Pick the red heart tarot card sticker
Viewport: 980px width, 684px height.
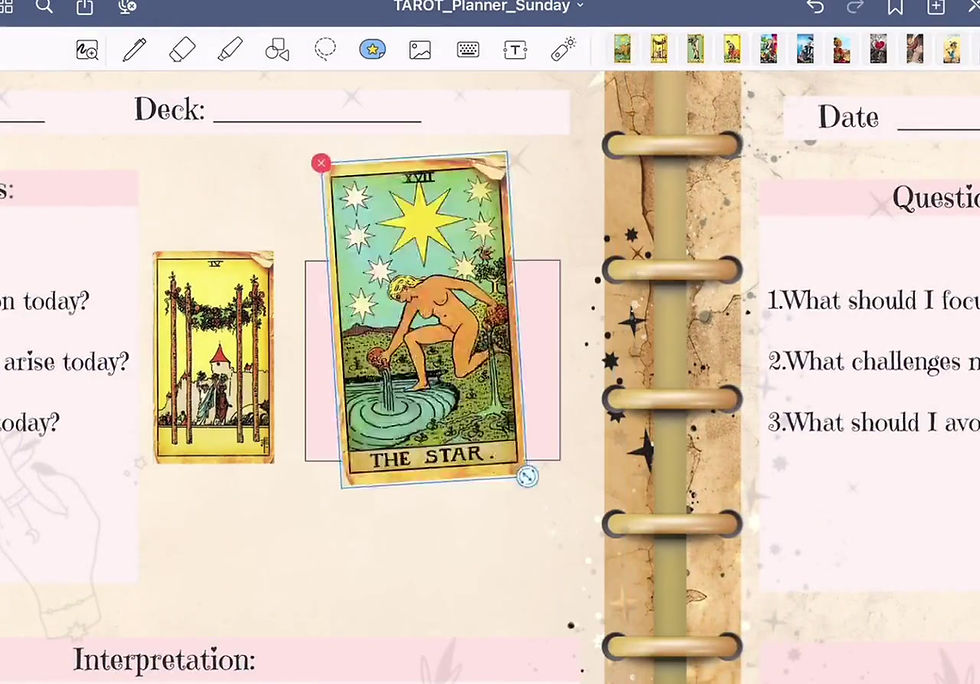point(878,49)
